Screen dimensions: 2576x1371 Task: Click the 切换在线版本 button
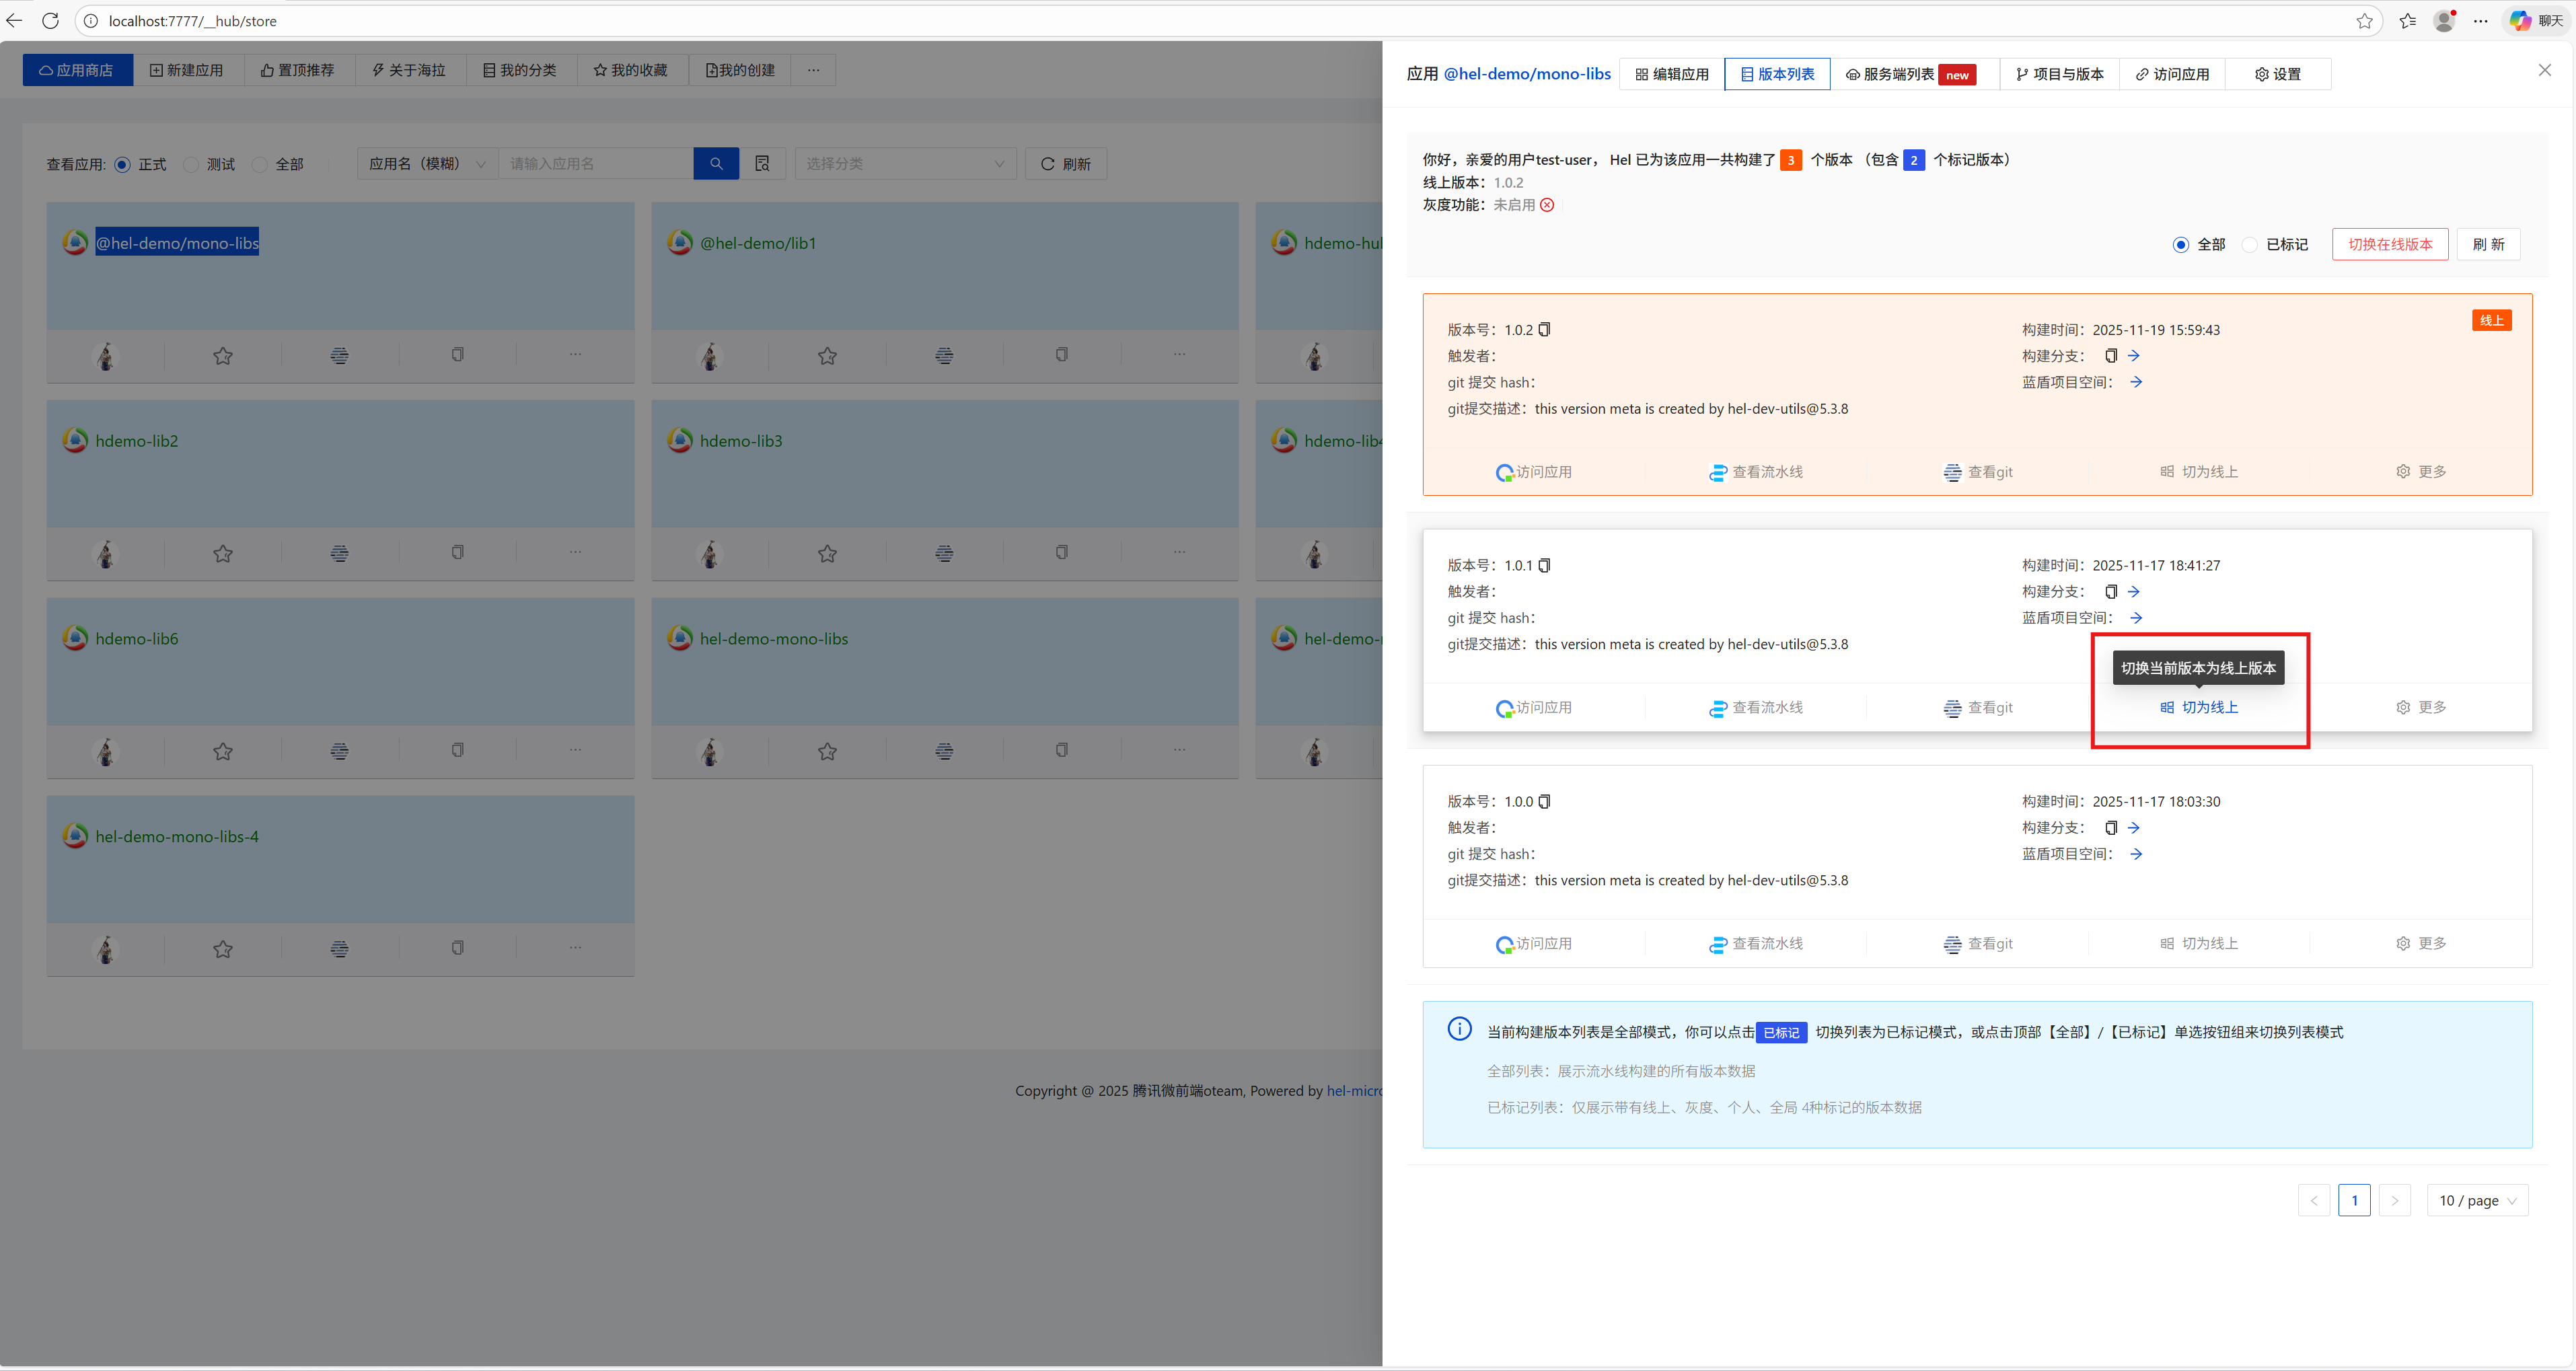pos(2389,245)
